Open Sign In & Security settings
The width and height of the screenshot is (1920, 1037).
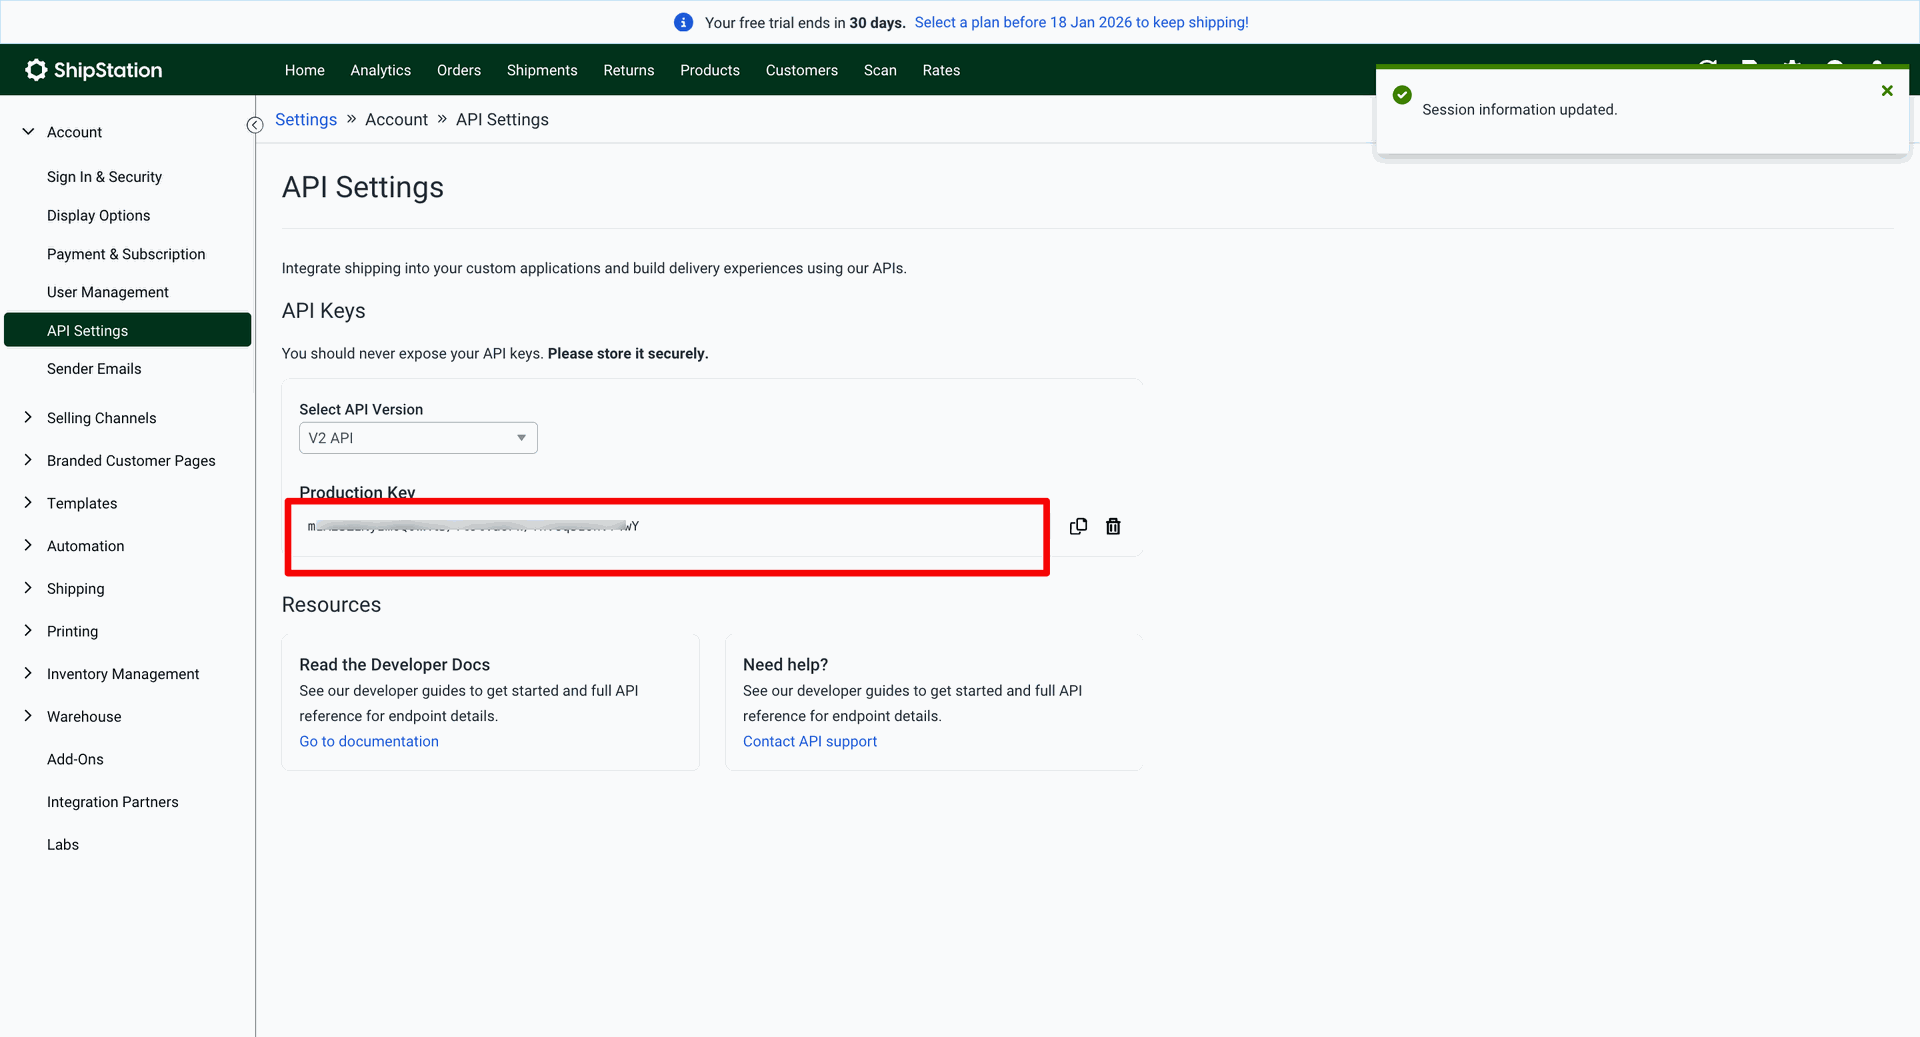(x=104, y=177)
